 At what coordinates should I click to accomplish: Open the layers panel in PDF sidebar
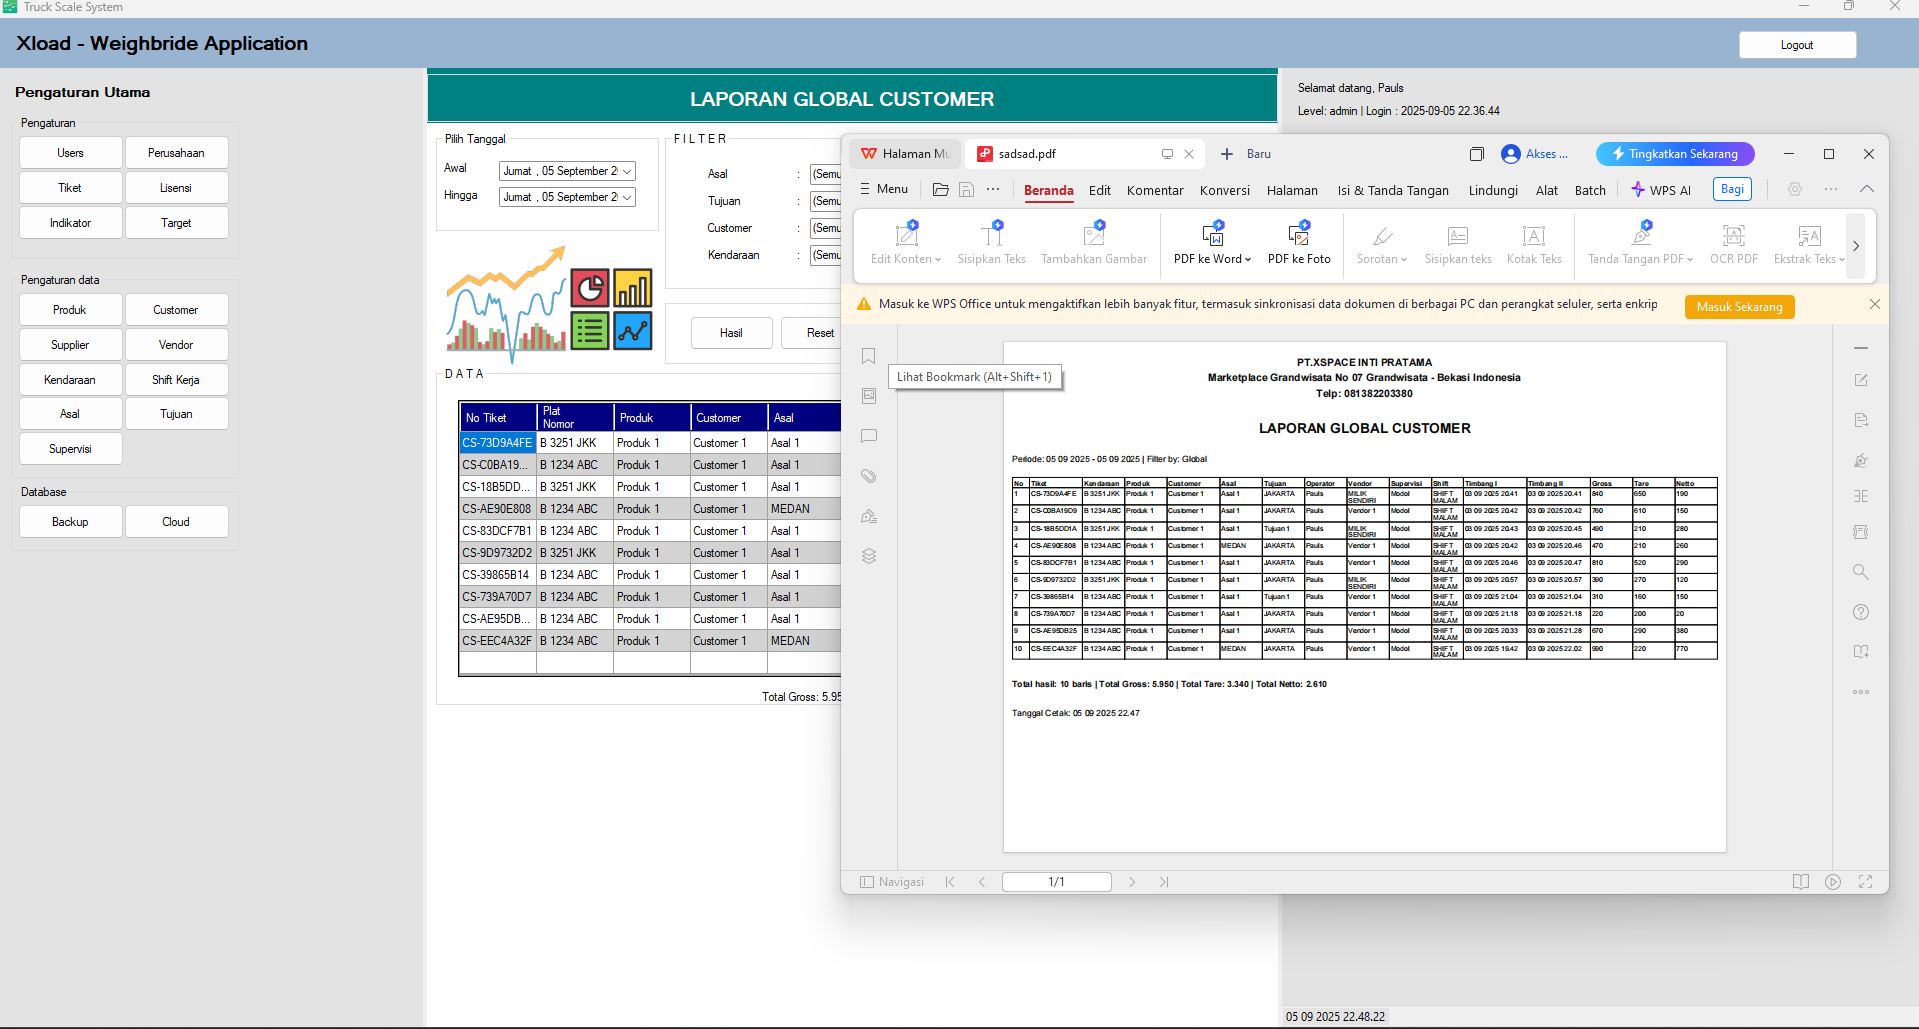click(868, 556)
